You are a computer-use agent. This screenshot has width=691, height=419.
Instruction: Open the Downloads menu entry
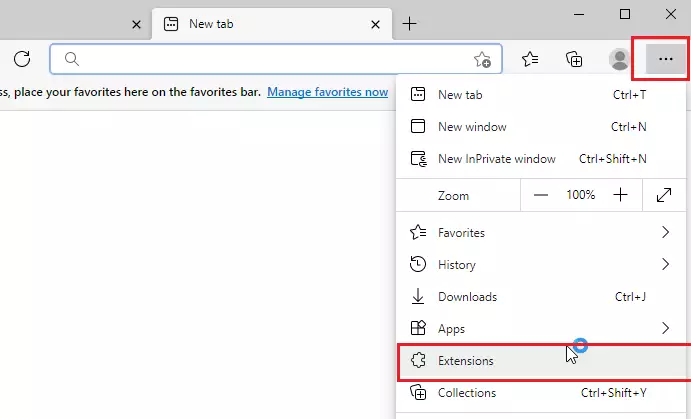pyautogui.click(x=541, y=297)
